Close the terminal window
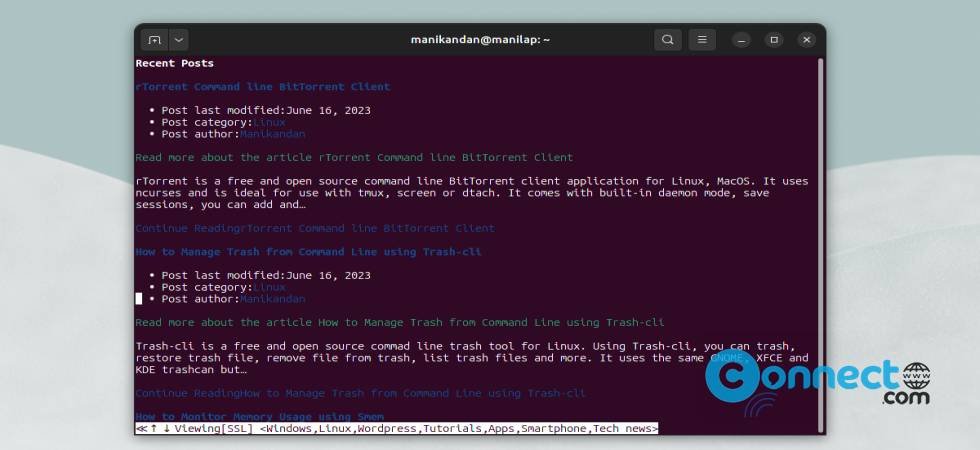 click(x=806, y=40)
